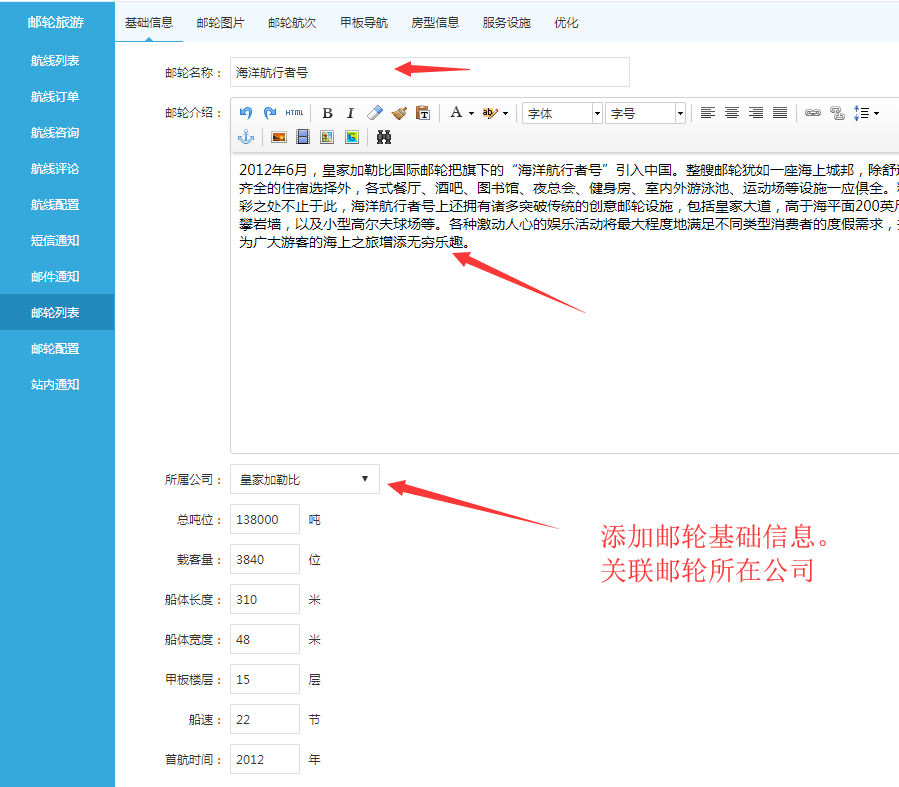This screenshot has width=899, height=787.
Task: Open the 字体 font dropdown
Action: 562,113
